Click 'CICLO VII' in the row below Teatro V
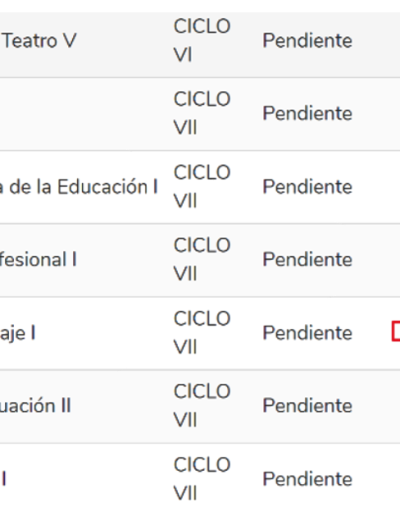Screen dimensions: 400x516 [x=202, y=113]
